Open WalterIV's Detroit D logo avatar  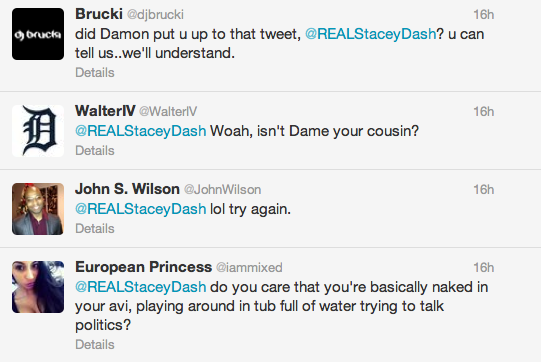click(38, 131)
